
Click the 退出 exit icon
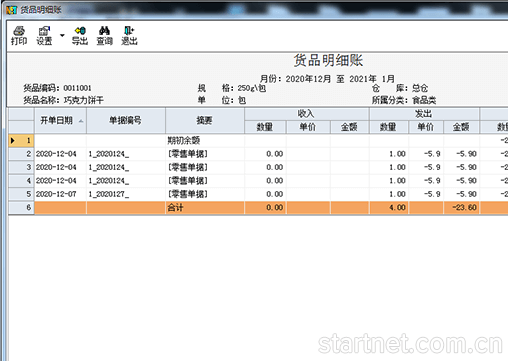[x=129, y=35]
